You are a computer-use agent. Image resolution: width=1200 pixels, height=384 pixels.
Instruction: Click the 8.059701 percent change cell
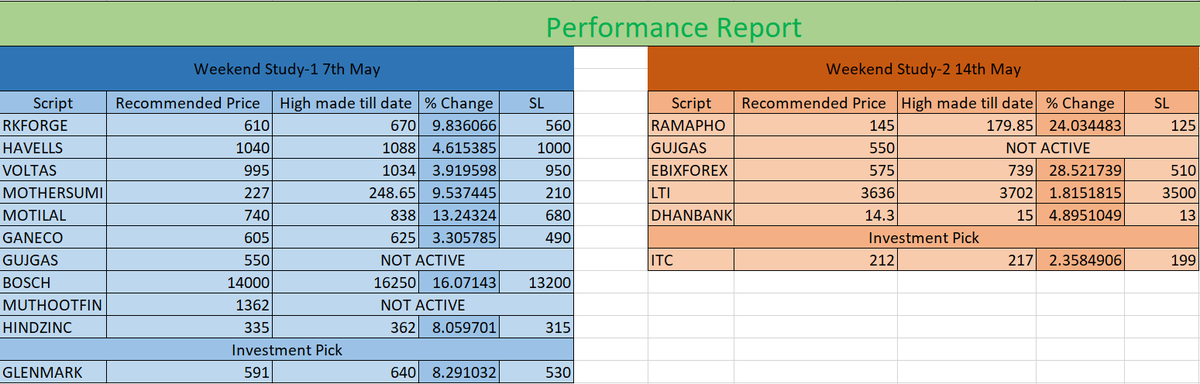(459, 327)
